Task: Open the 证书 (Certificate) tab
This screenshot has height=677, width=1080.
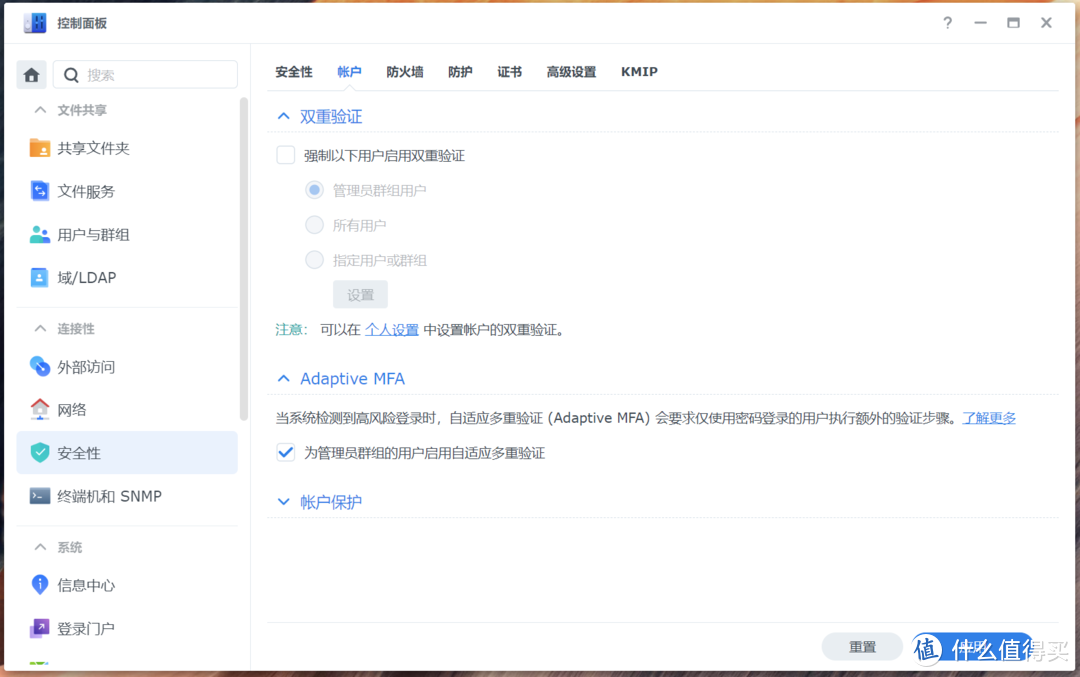Action: click(509, 71)
